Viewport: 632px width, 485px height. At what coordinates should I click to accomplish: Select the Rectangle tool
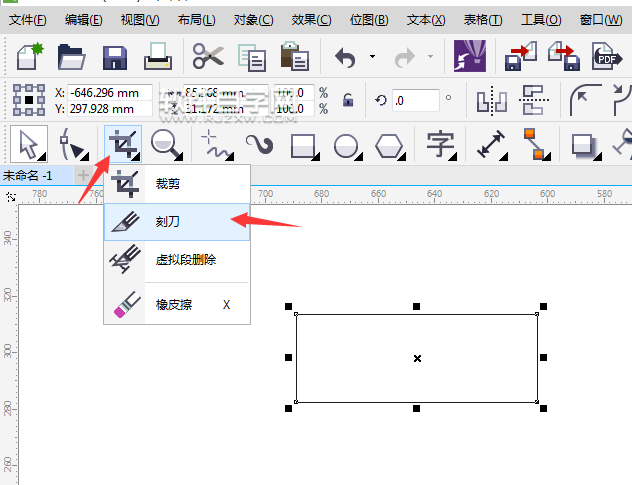[x=304, y=146]
